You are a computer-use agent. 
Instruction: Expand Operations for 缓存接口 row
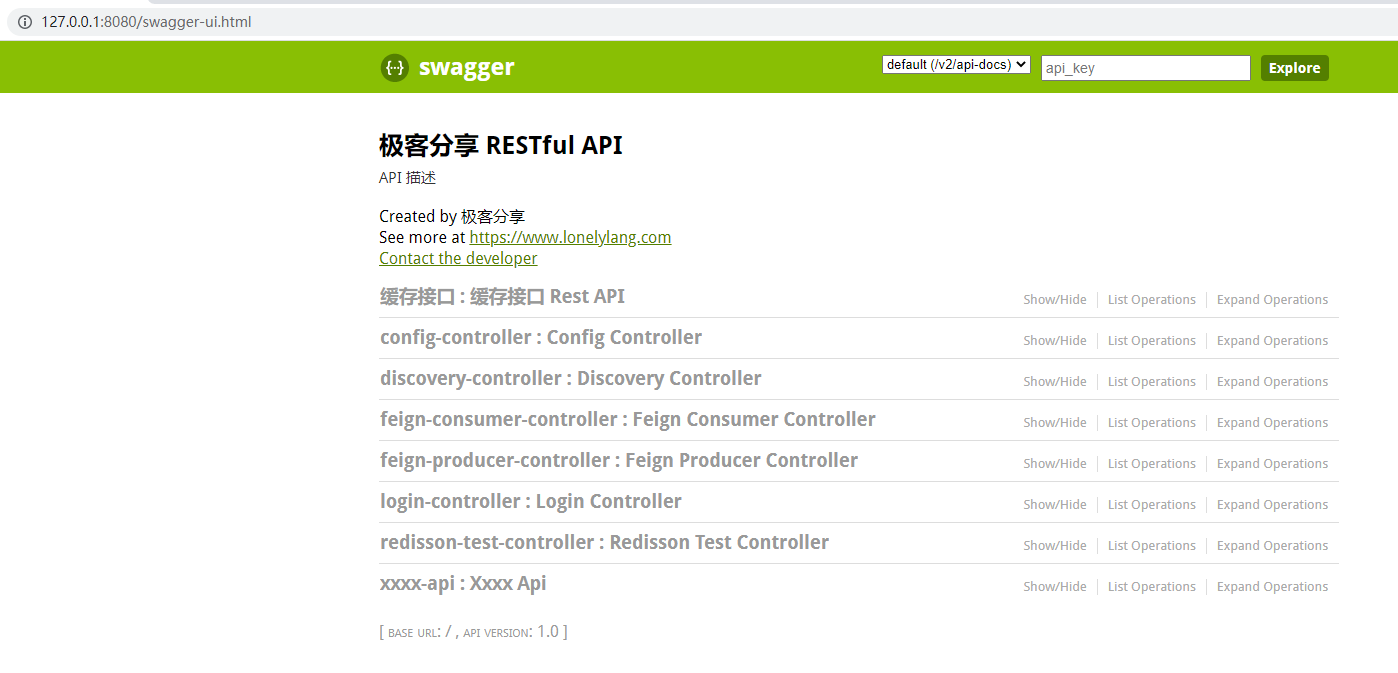[x=1273, y=300]
